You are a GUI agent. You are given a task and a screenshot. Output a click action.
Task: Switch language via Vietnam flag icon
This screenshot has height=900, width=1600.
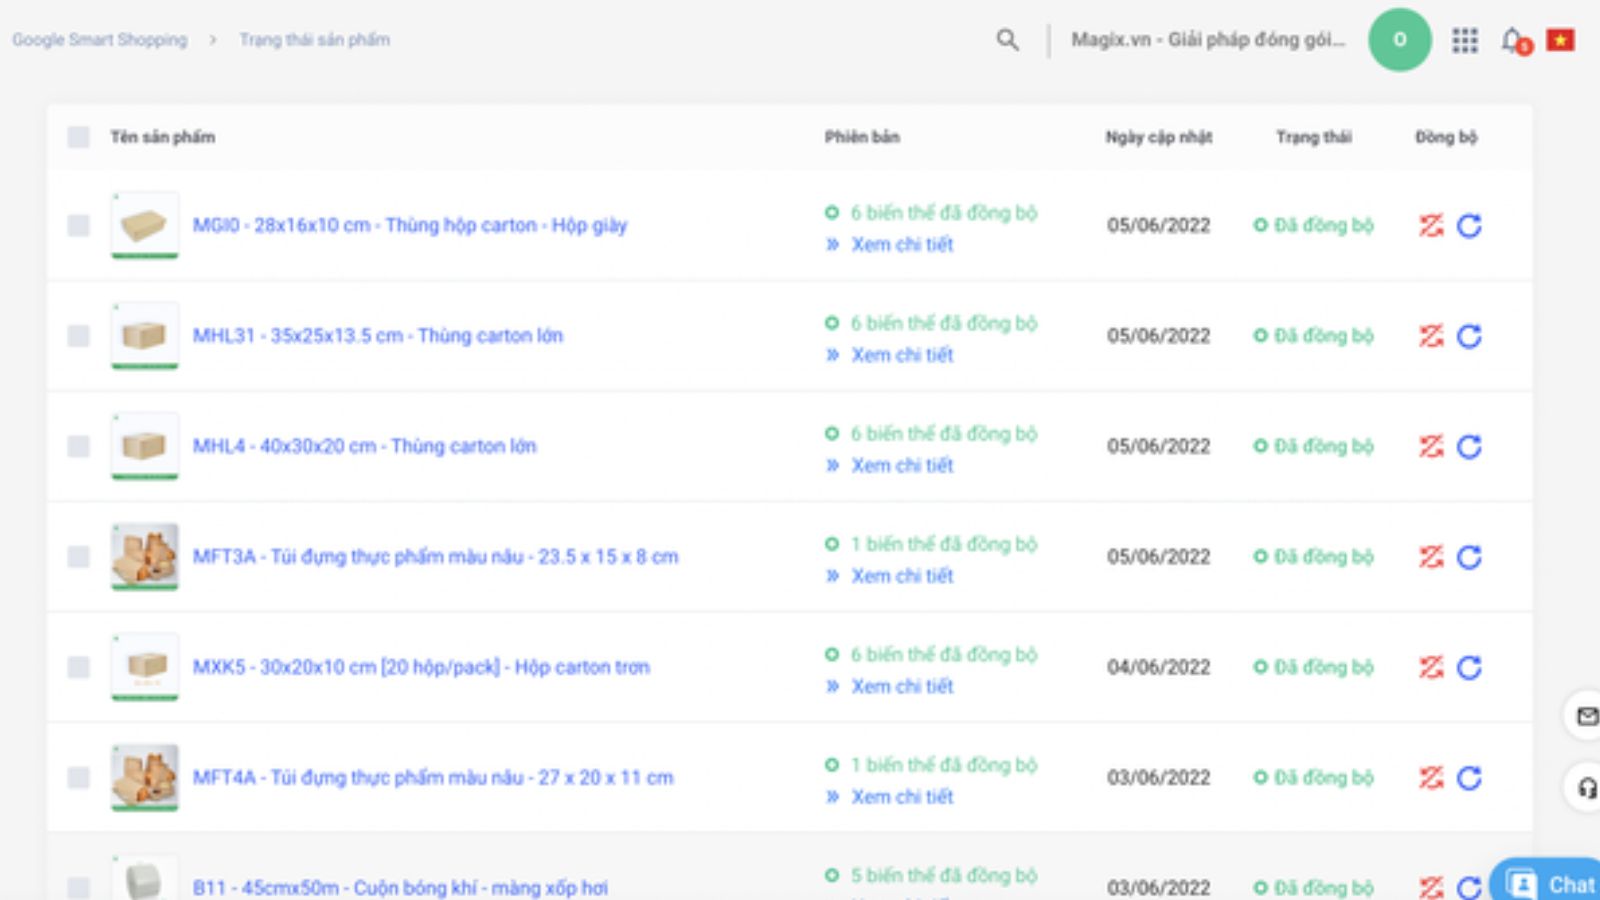tap(1560, 40)
